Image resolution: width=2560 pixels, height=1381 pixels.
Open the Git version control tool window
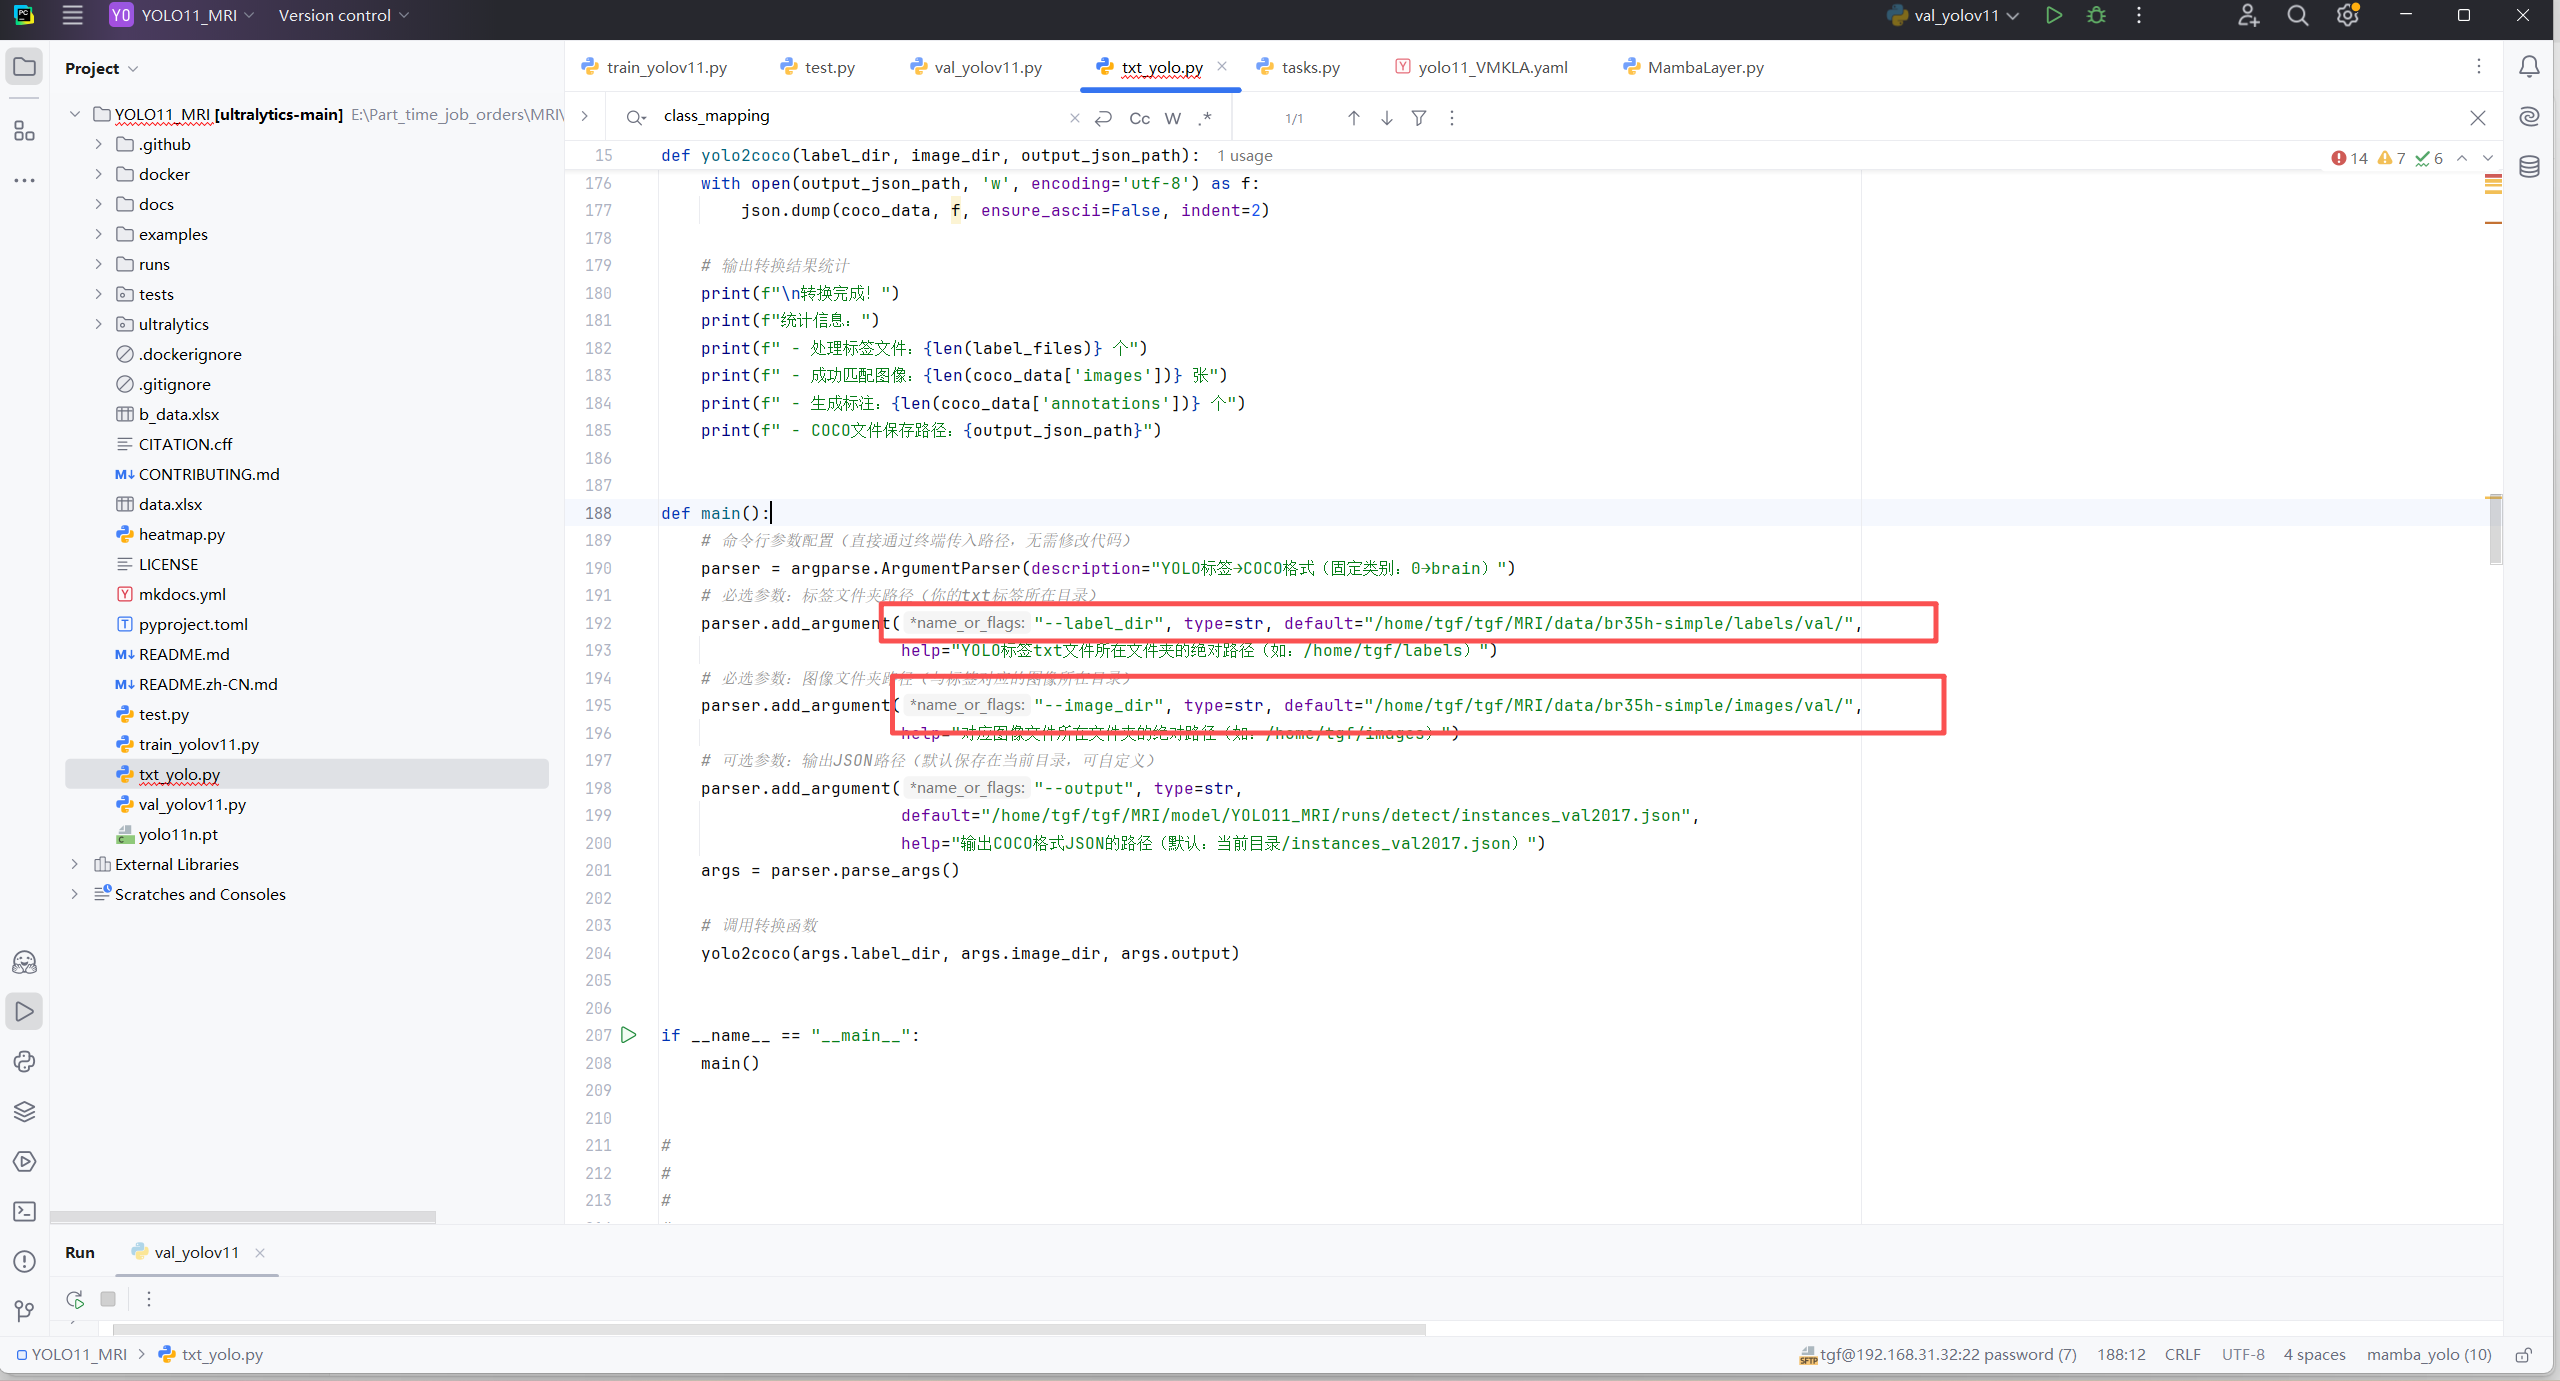click(x=24, y=1310)
